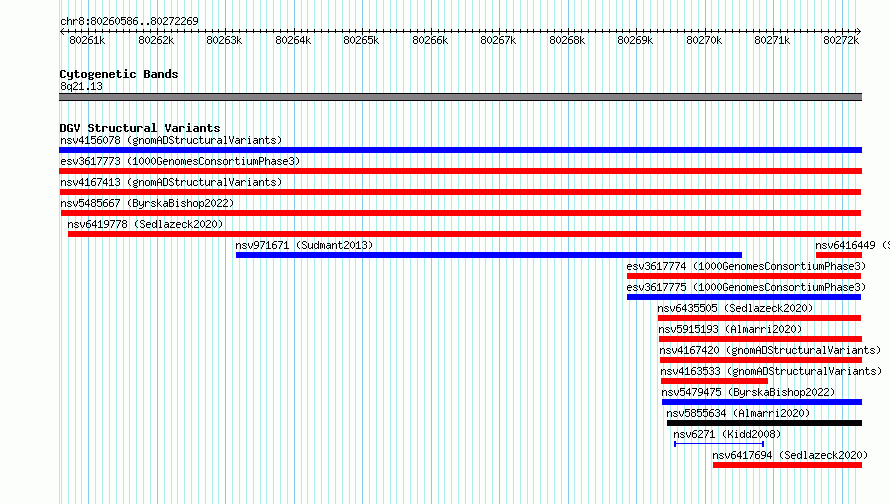Screen dimensions: 890x504
Task: Click the red bar under nsv6435505
Action: click(x=759, y=318)
